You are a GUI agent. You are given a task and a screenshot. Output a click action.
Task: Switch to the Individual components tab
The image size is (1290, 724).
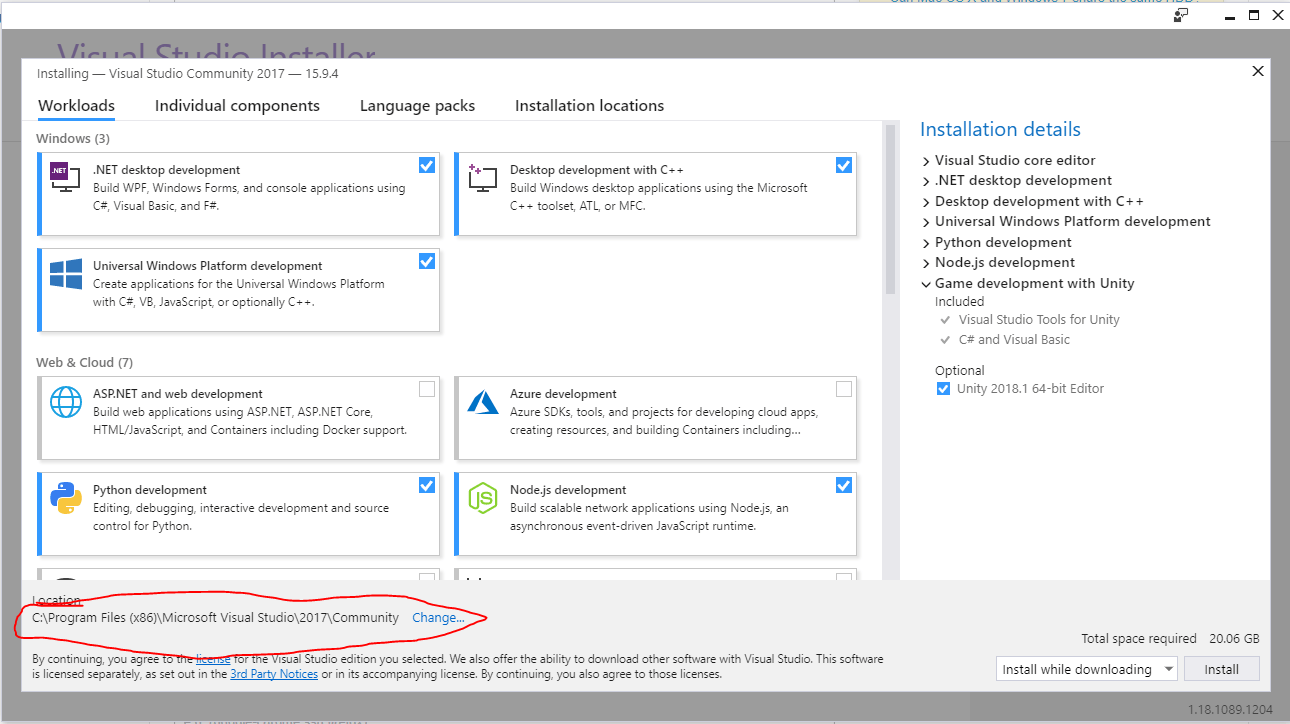237,105
